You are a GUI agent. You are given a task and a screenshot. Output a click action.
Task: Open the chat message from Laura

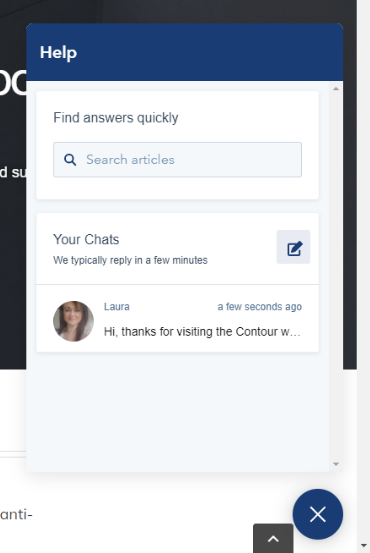[177, 319]
